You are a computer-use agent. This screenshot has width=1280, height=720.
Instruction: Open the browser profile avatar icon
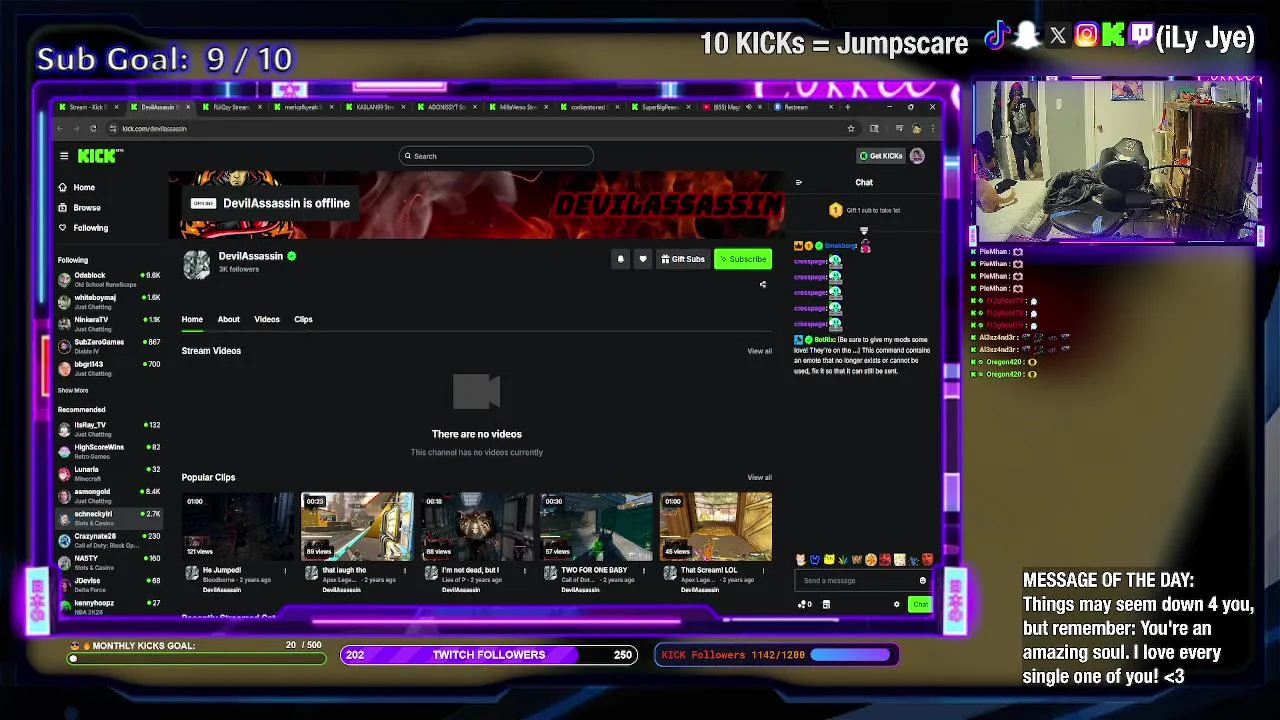pyautogui.click(x=916, y=128)
